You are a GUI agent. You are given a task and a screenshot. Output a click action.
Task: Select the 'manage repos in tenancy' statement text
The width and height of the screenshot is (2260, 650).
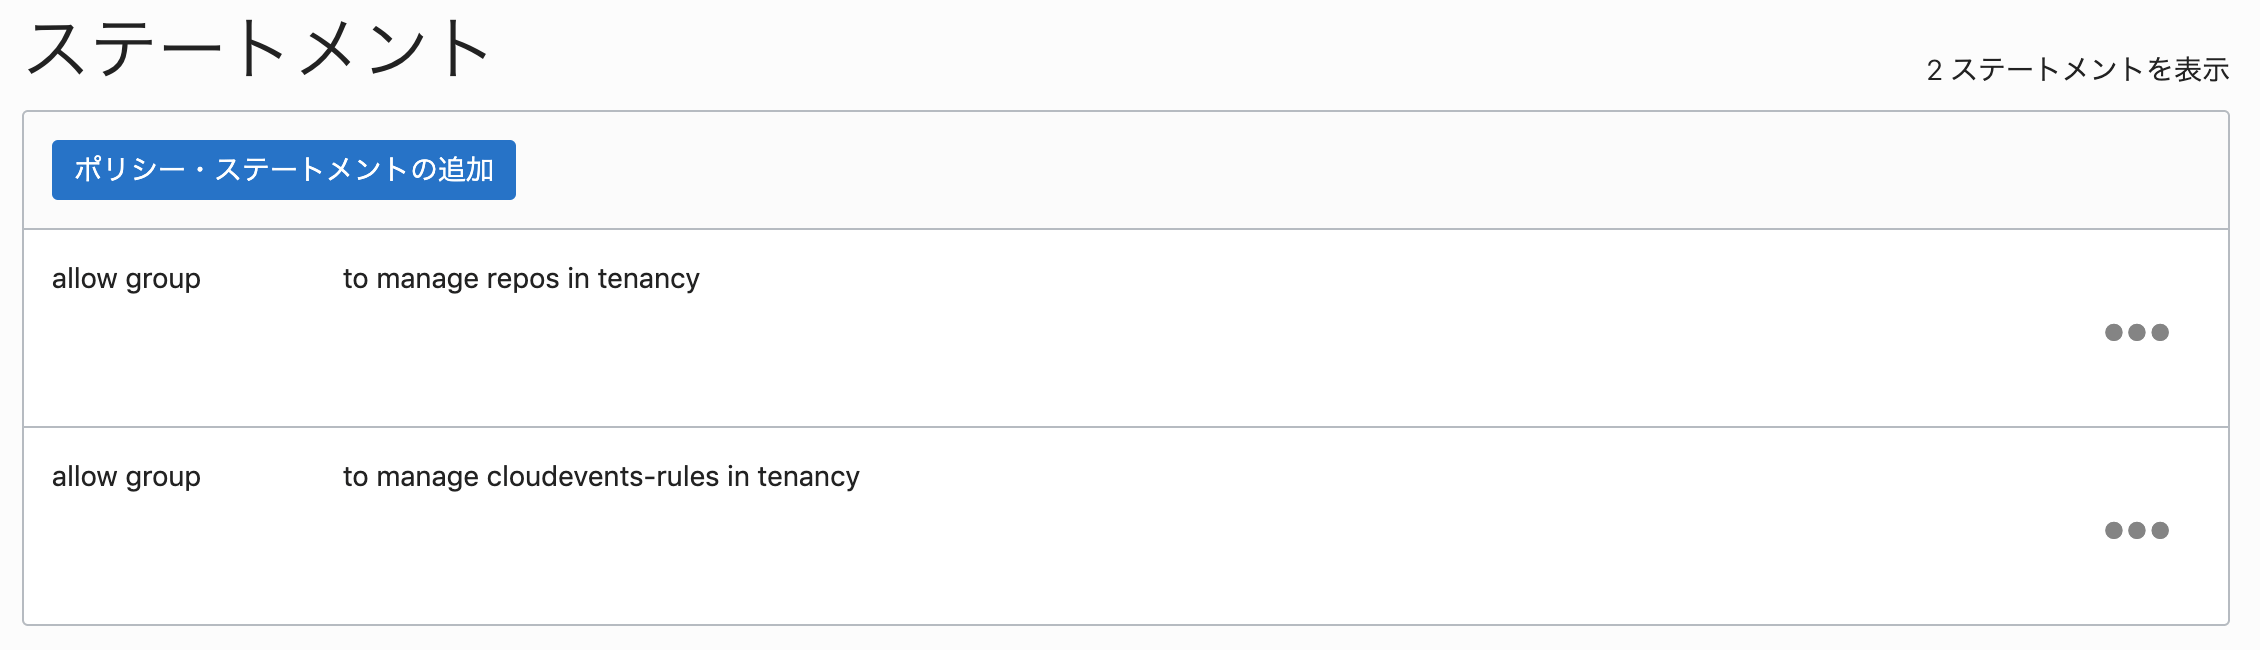[x=520, y=278]
